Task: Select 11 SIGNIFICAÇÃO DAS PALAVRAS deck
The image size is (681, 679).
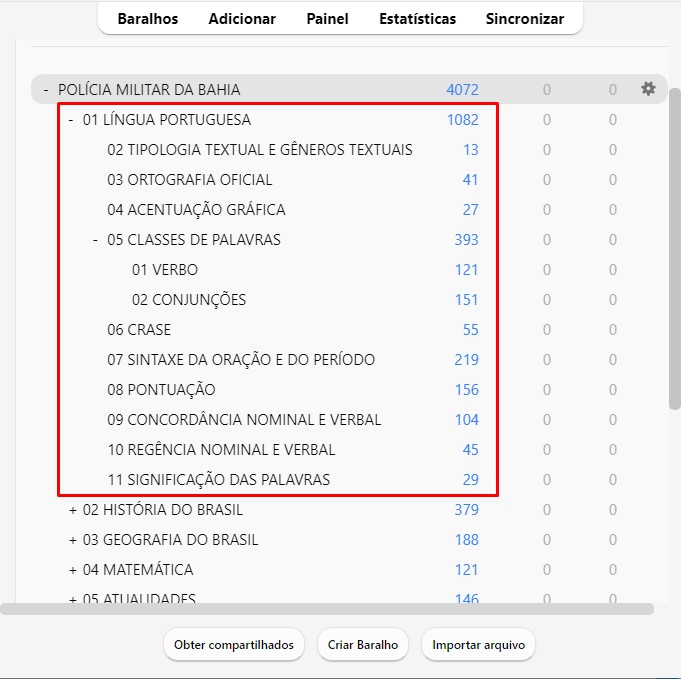Action: coord(218,479)
